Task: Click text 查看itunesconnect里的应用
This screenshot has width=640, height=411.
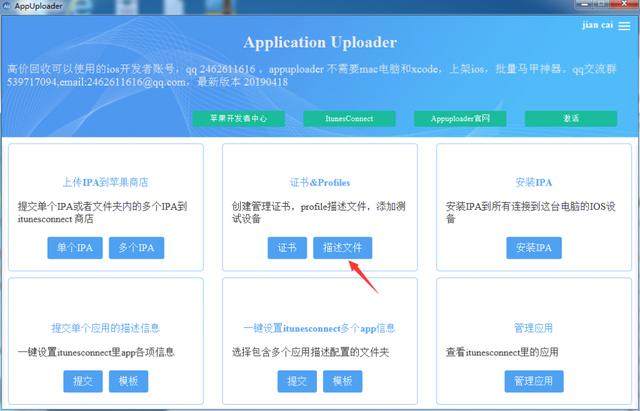Action: (x=502, y=352)
